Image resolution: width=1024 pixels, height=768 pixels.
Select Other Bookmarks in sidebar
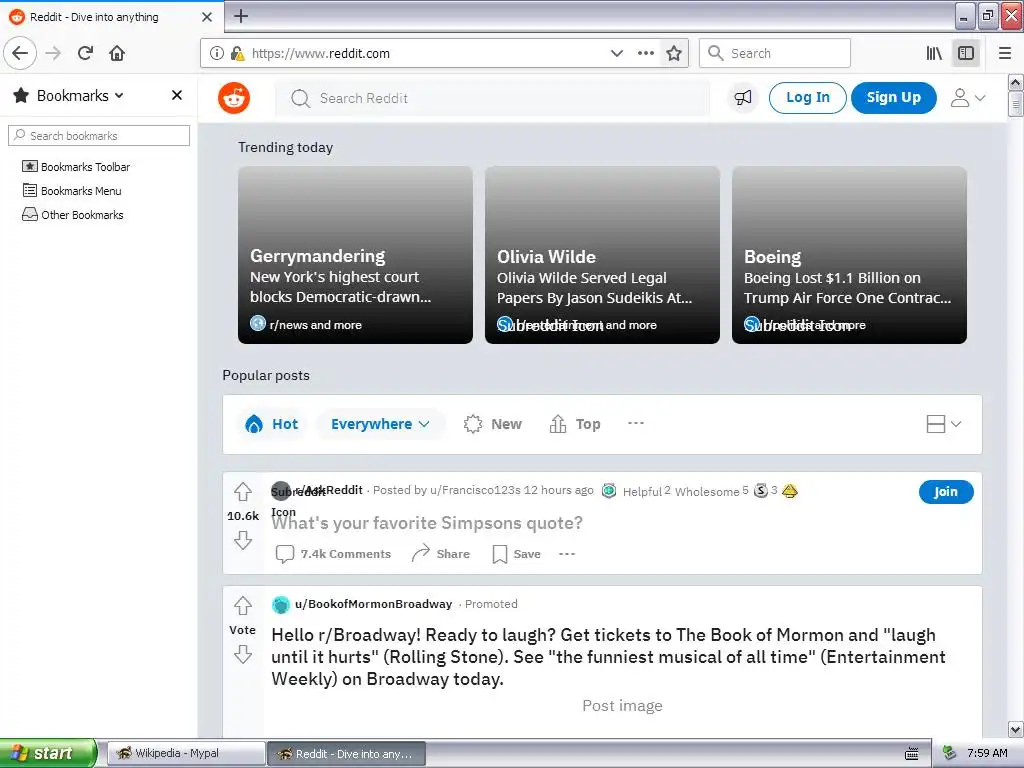(73, 215)
